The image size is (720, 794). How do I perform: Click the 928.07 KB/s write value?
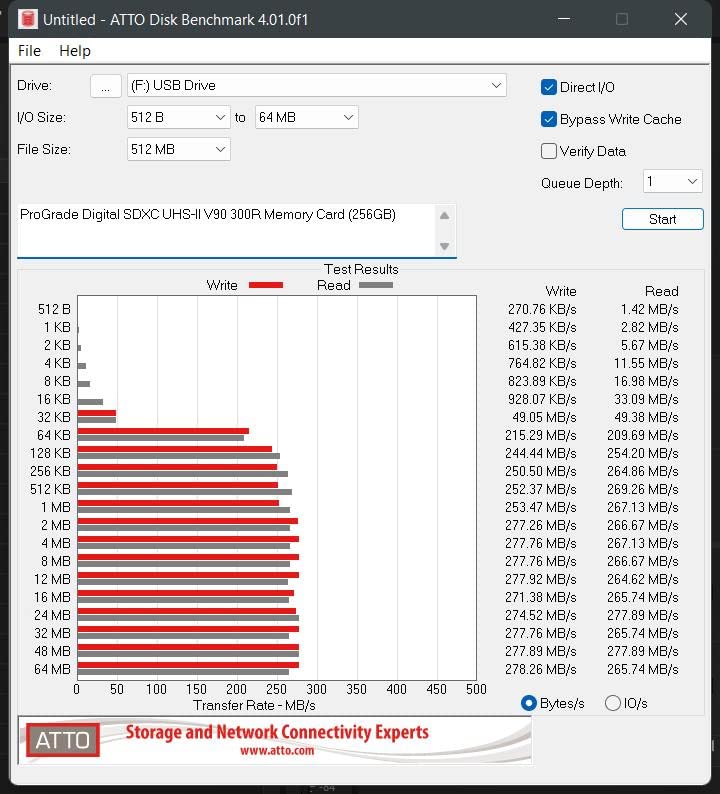coord(542,400)
